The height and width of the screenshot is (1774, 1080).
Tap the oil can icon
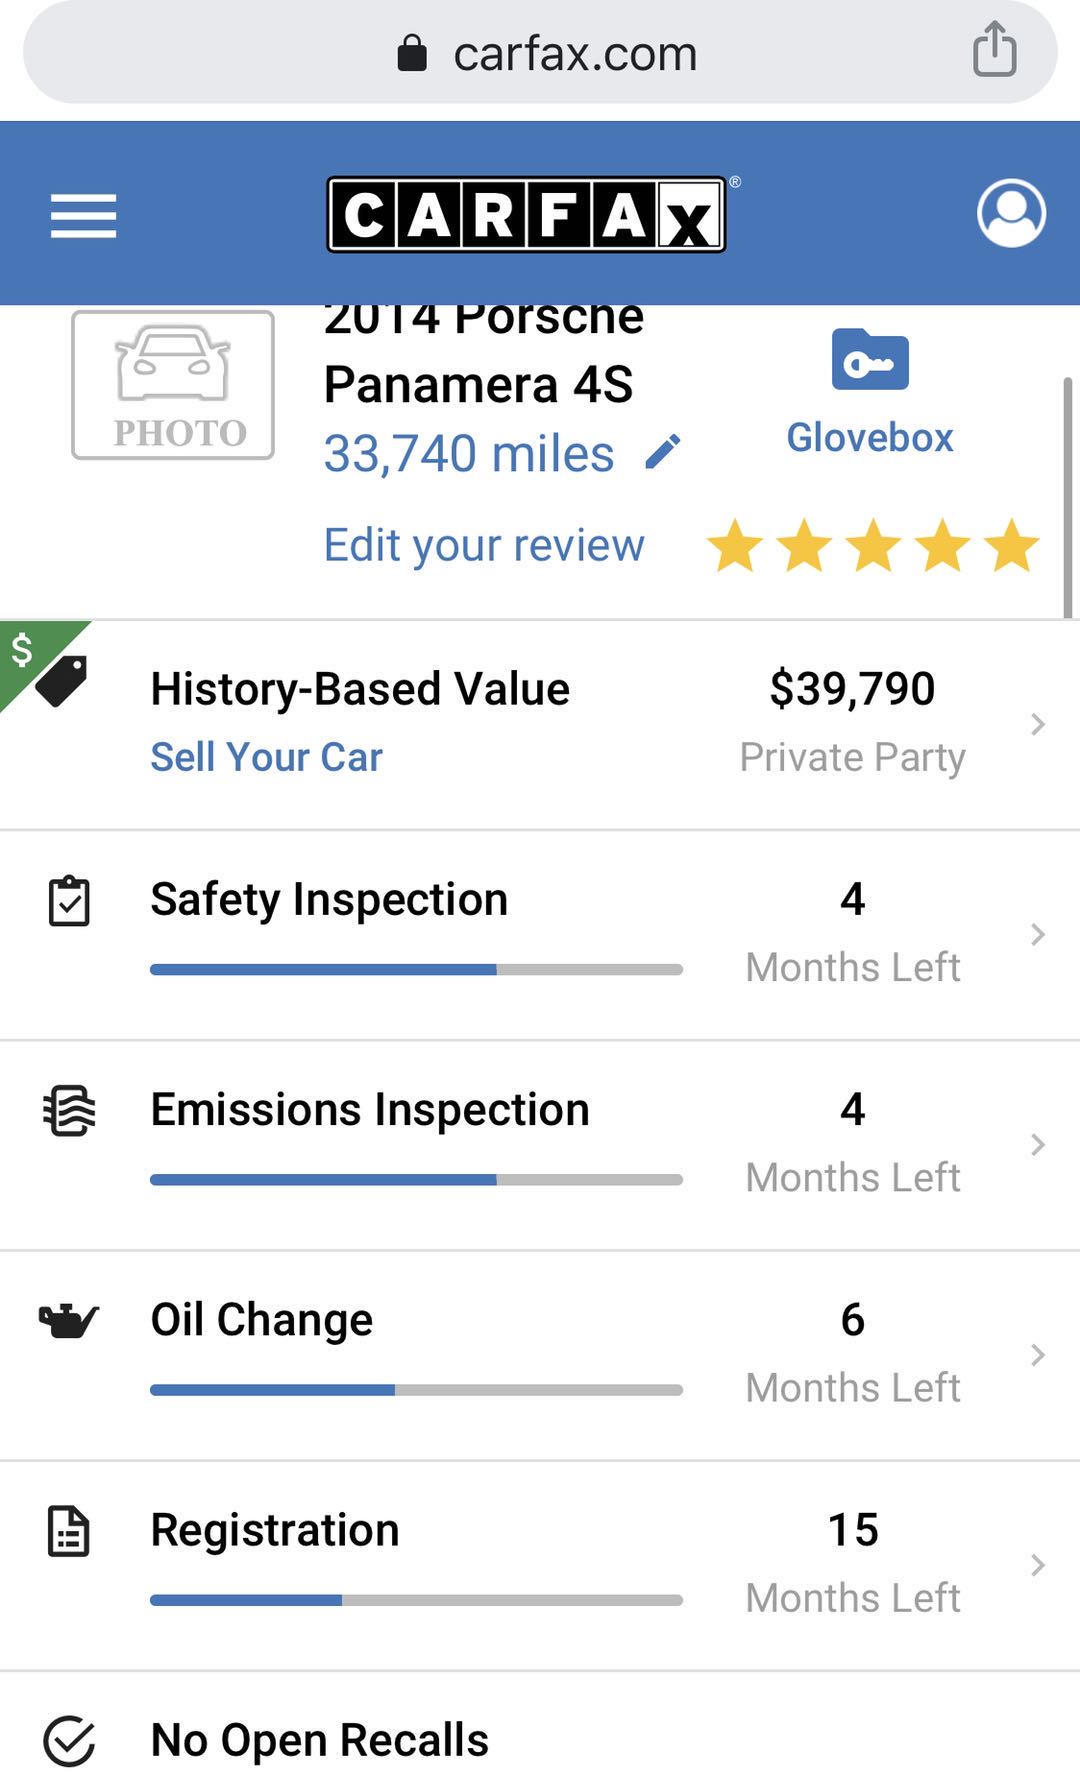69,1321
